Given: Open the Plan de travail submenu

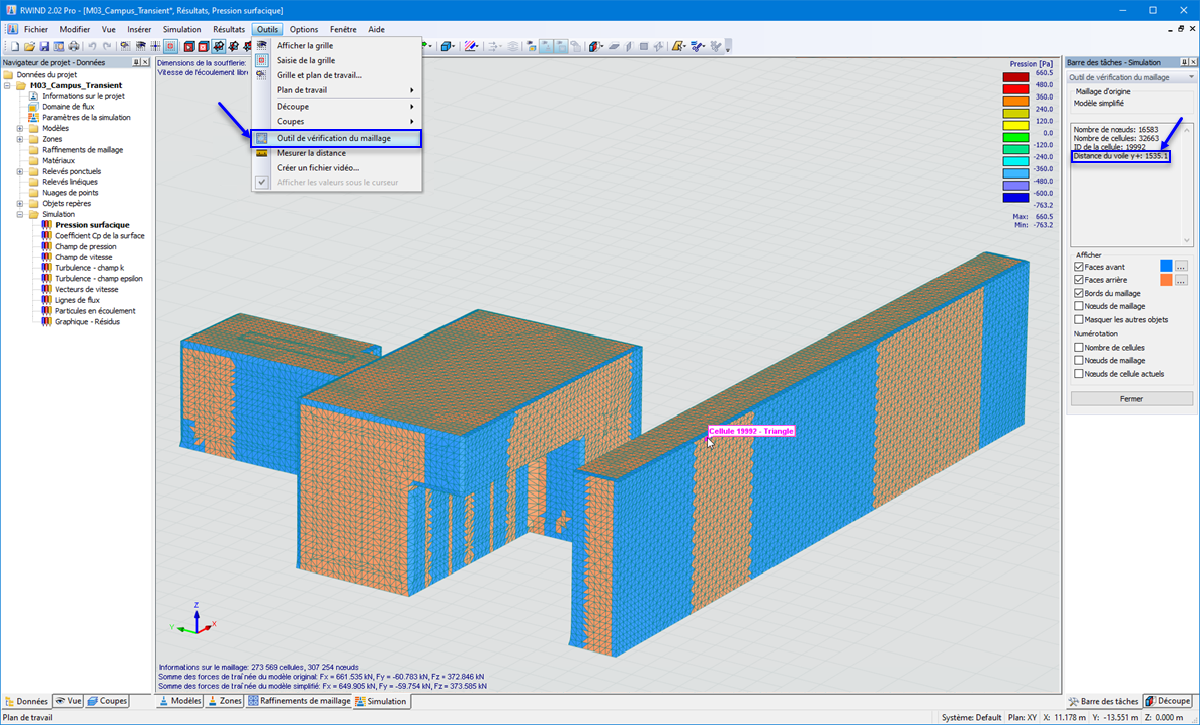Looking at the screenshot, I should [x=335, y=91].
